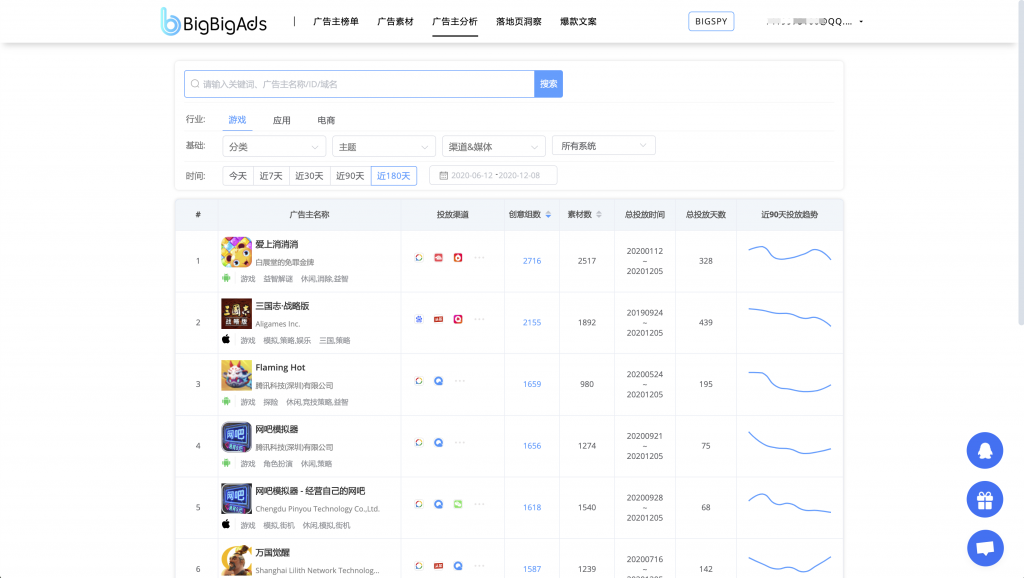Go to 广告主榜单 in navigation

pos(336,22)
